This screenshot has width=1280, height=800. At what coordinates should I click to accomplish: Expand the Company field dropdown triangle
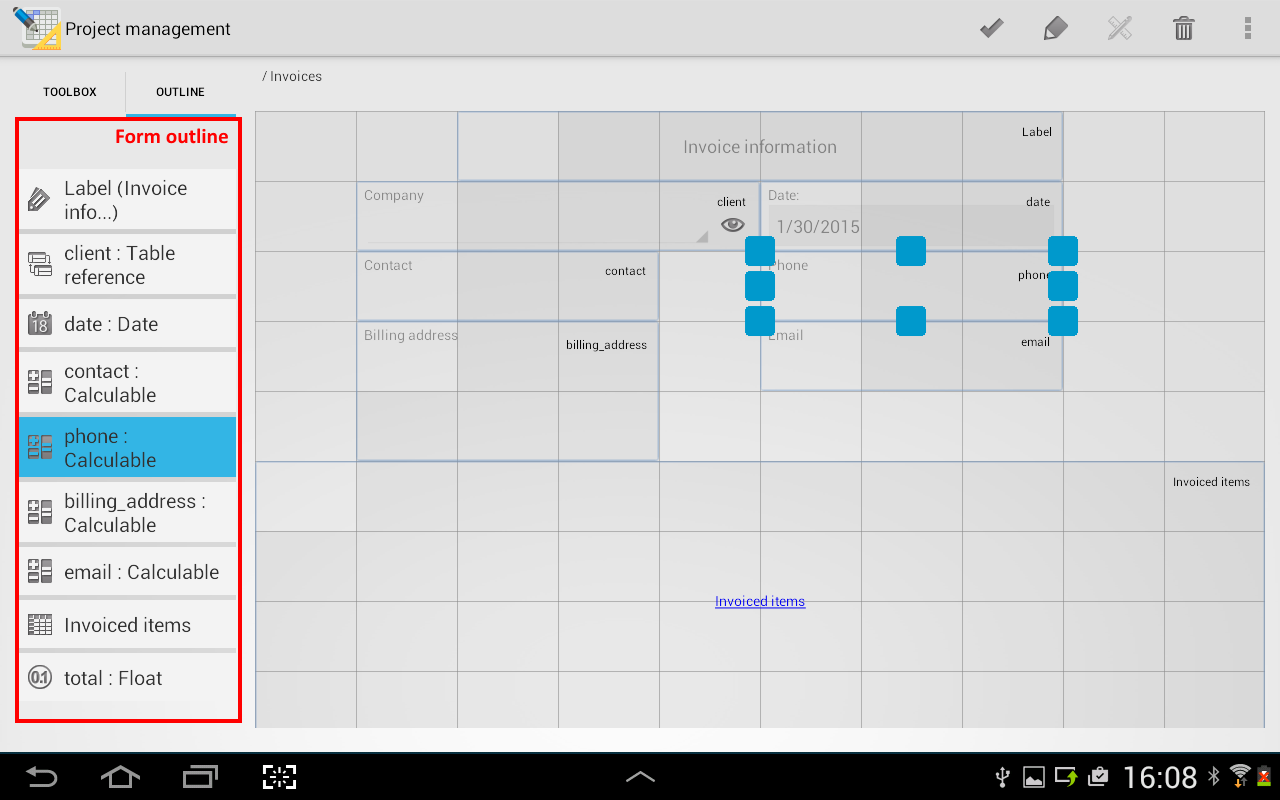(702, 237)
